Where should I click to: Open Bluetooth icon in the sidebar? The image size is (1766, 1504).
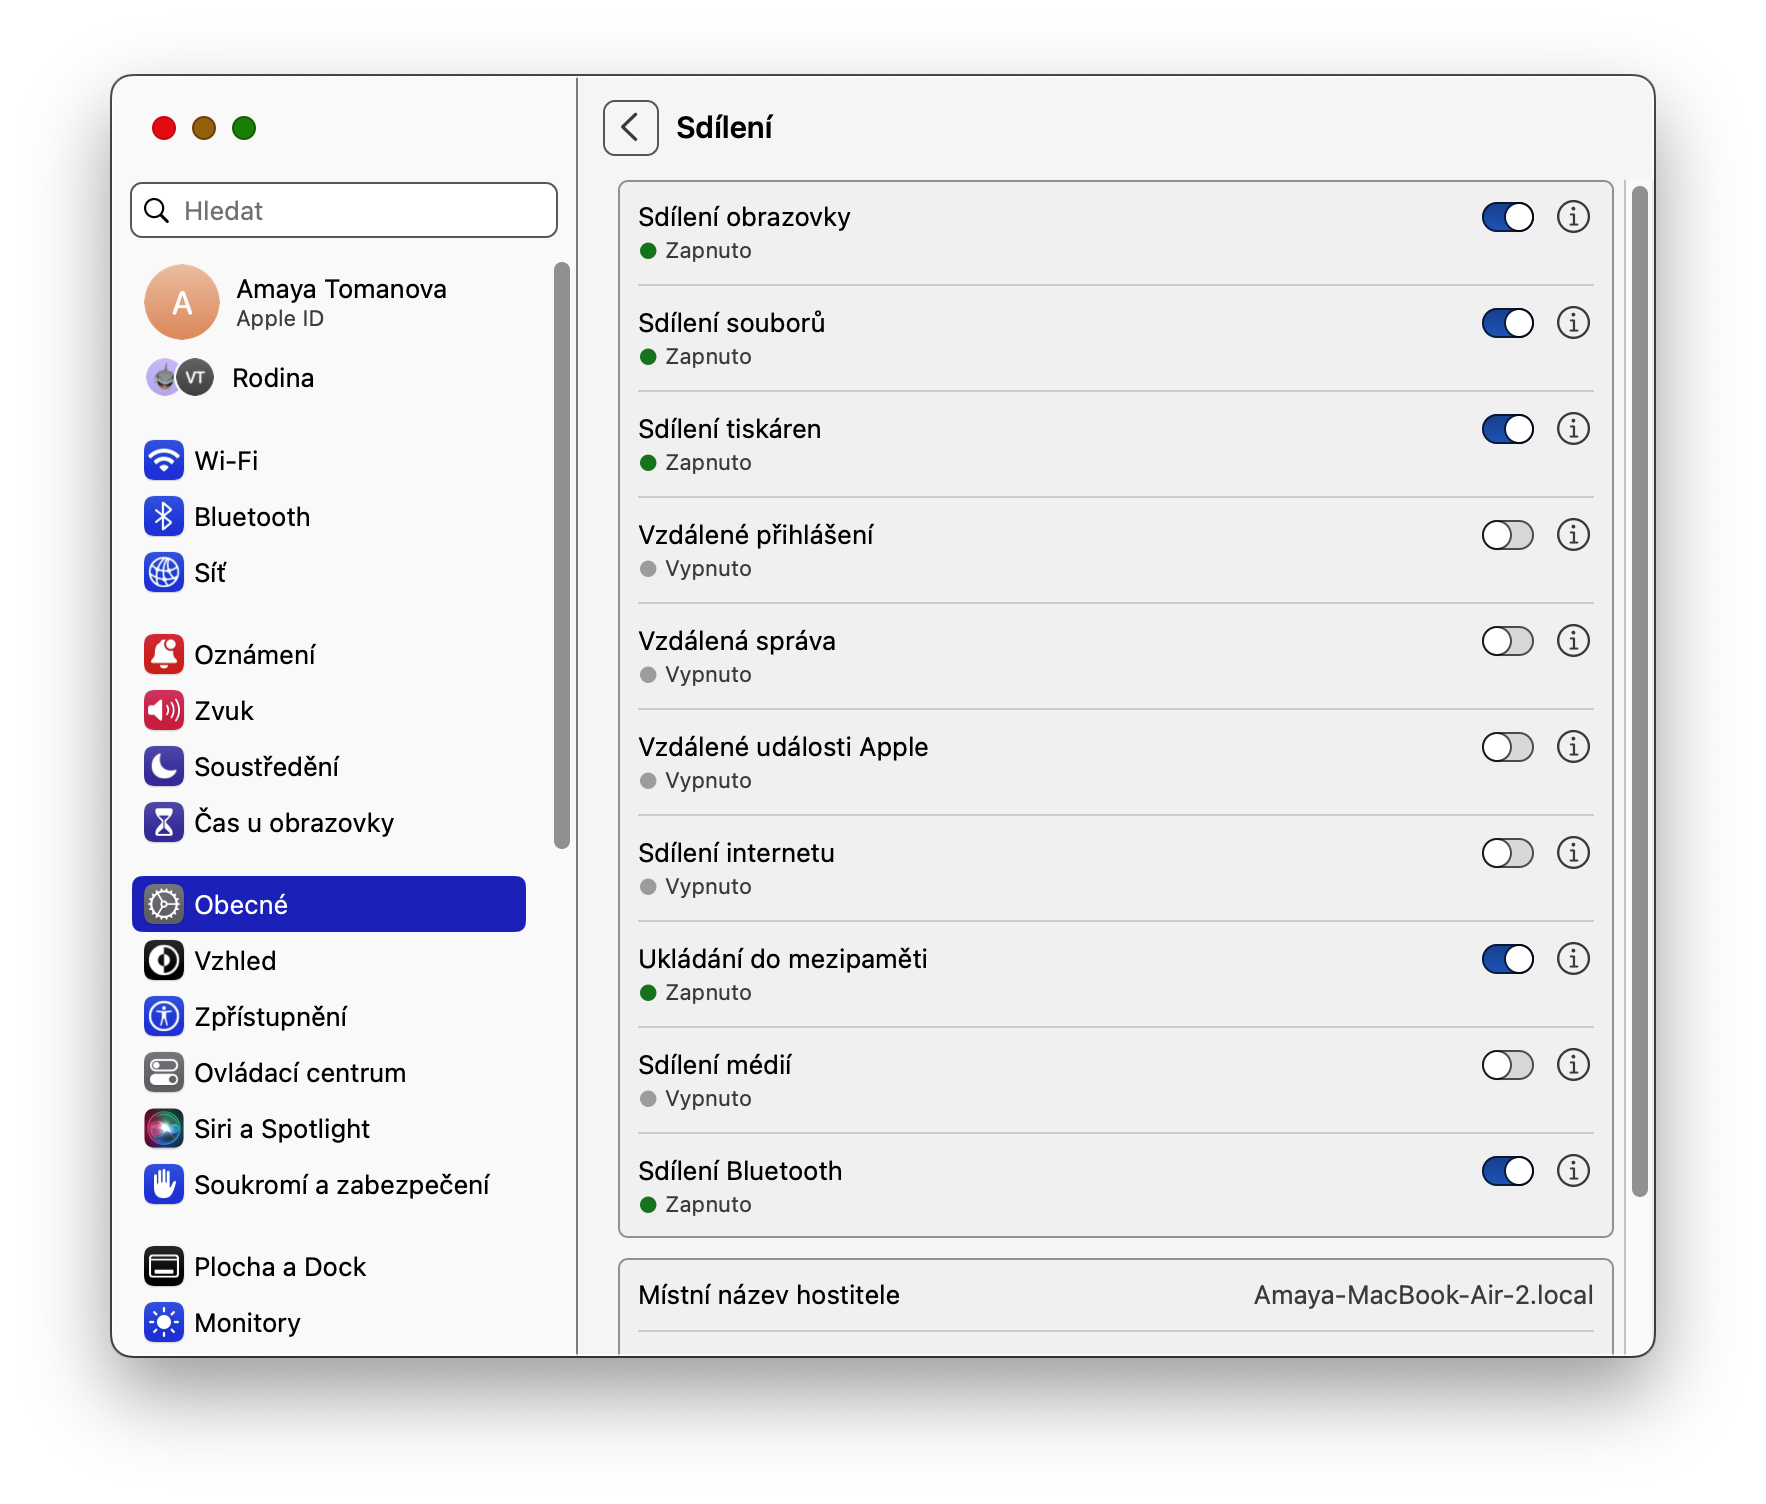(x=164, y=517)
